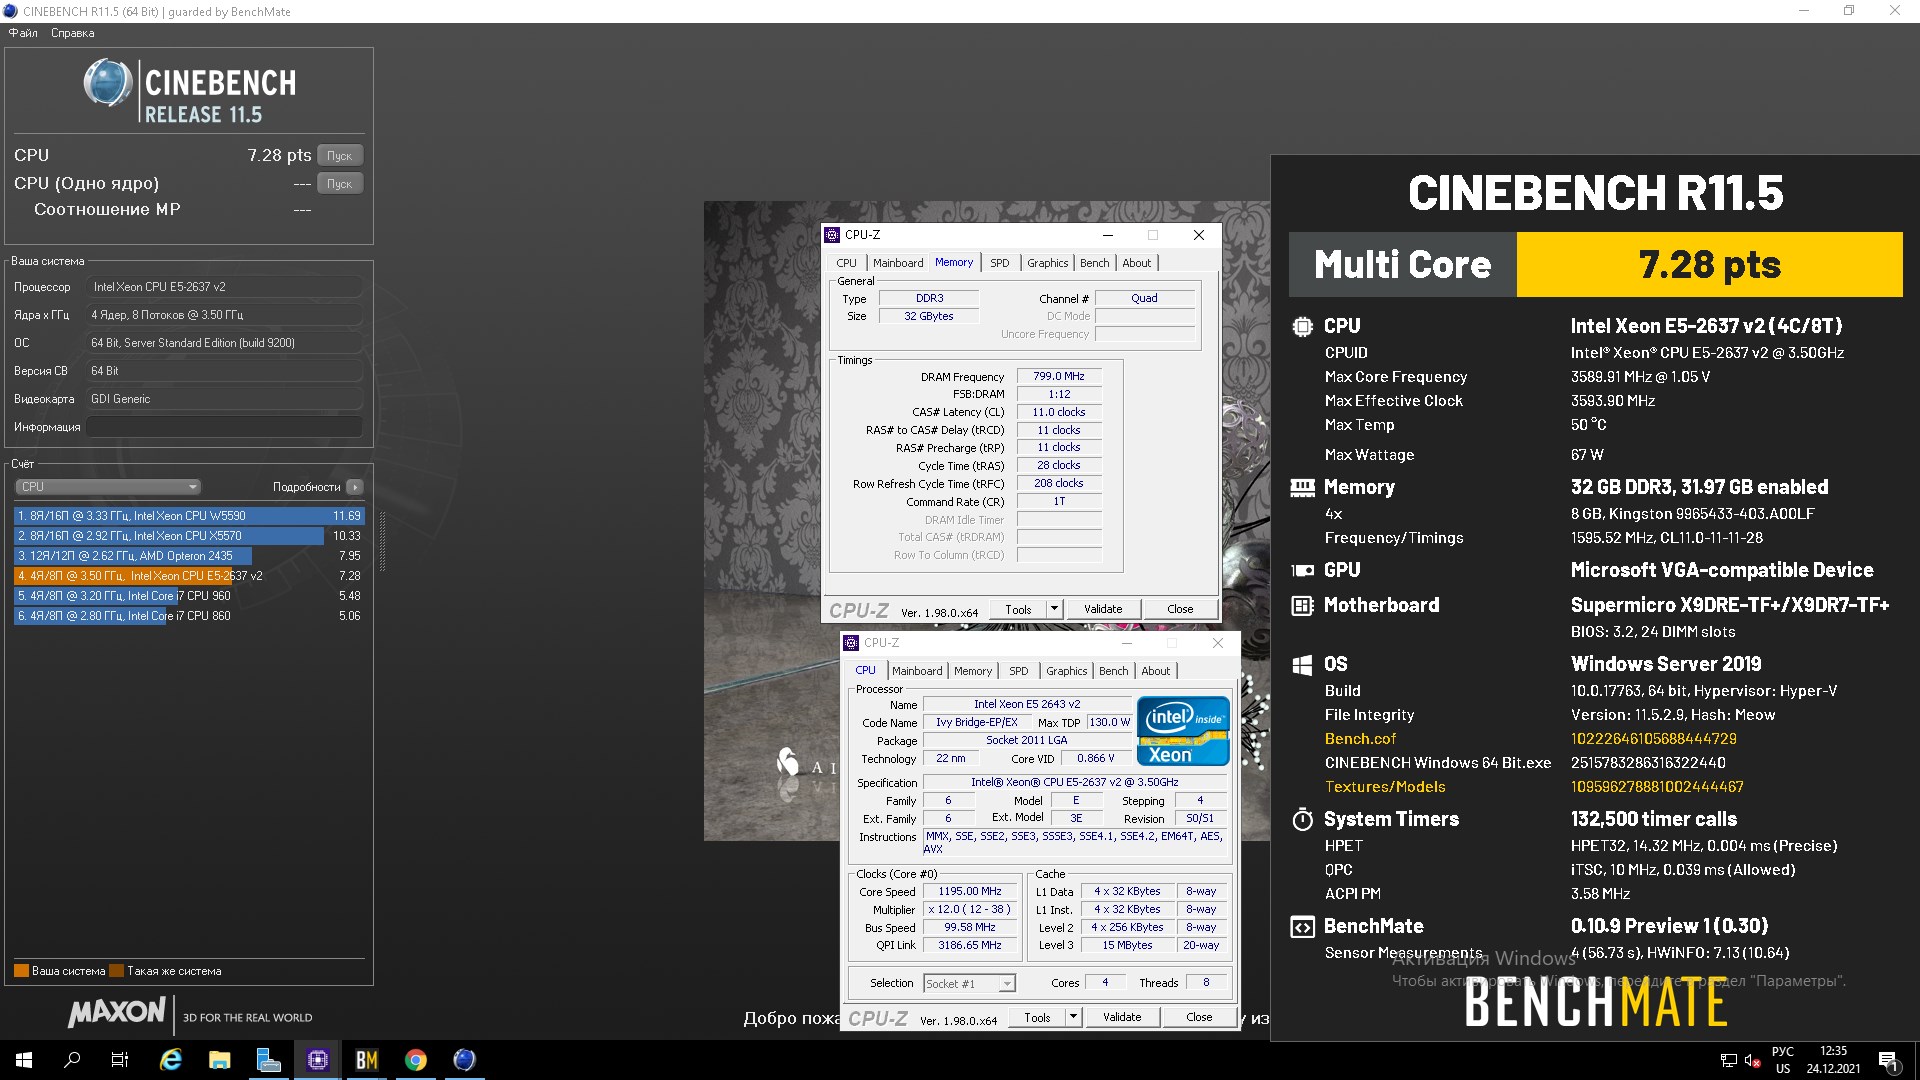Screen dimensions: 1920x1080
Task: Click the Информация input field
Action: [224, 427]
